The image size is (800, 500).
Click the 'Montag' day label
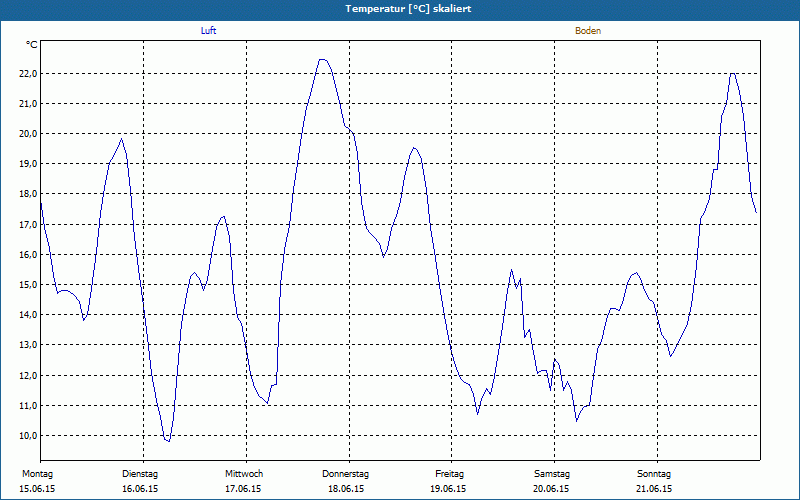click(x=37, y=474)
